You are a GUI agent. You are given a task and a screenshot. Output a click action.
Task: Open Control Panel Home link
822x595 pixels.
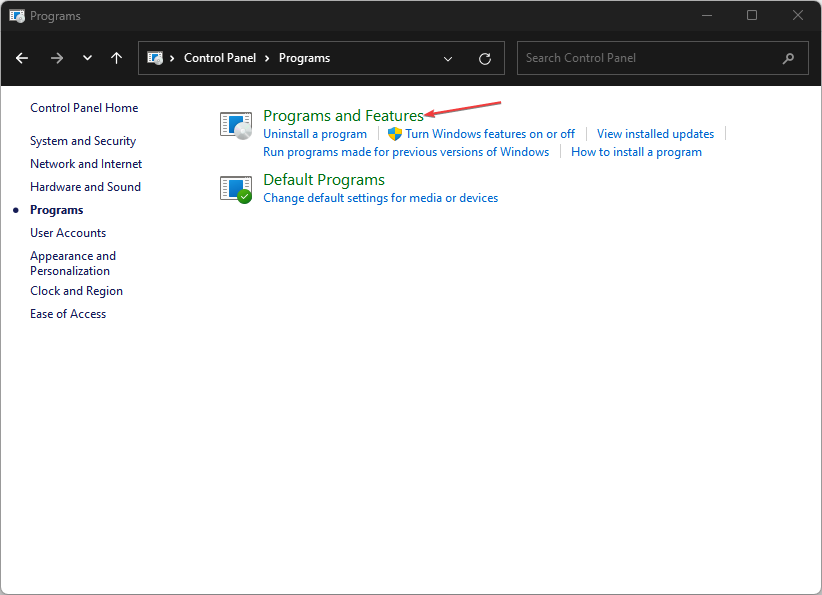84,108
